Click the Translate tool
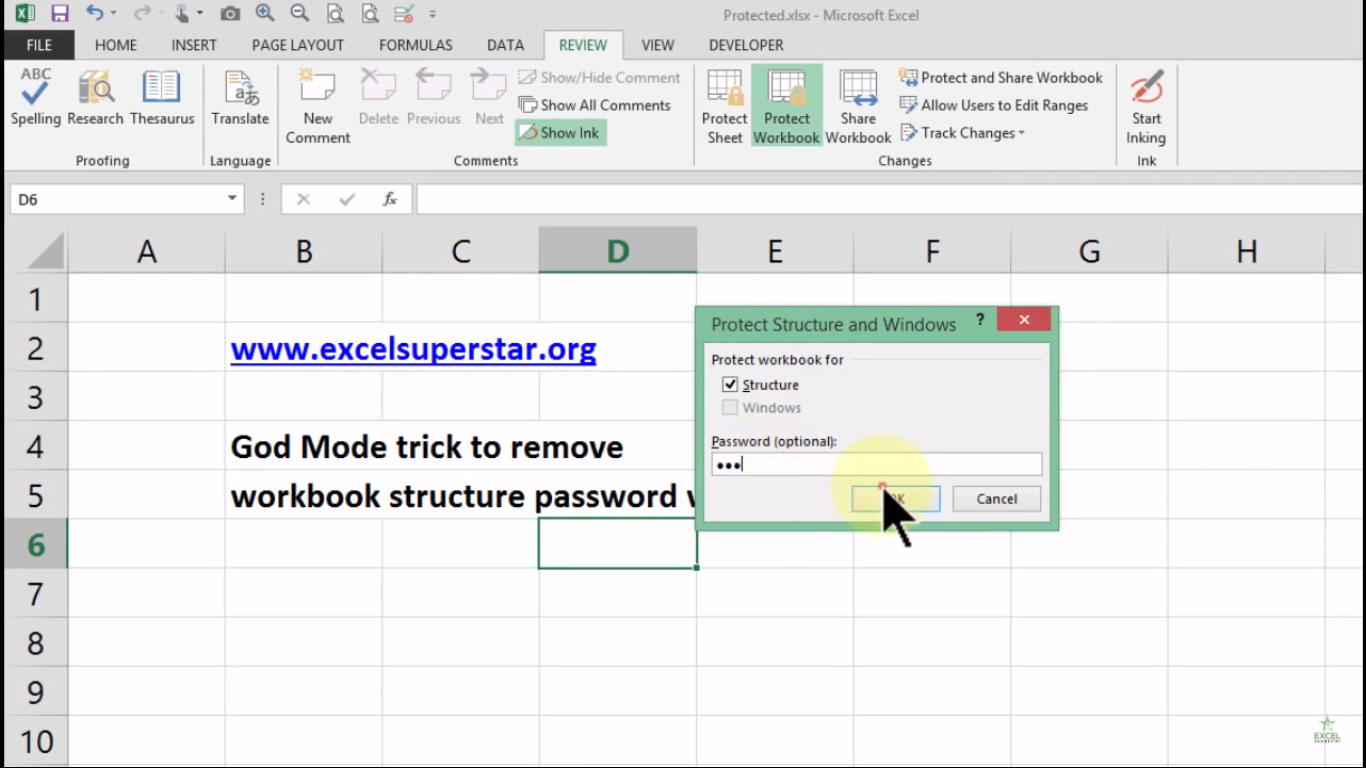This screenshot has width=1366, height=768. point(240,98)
